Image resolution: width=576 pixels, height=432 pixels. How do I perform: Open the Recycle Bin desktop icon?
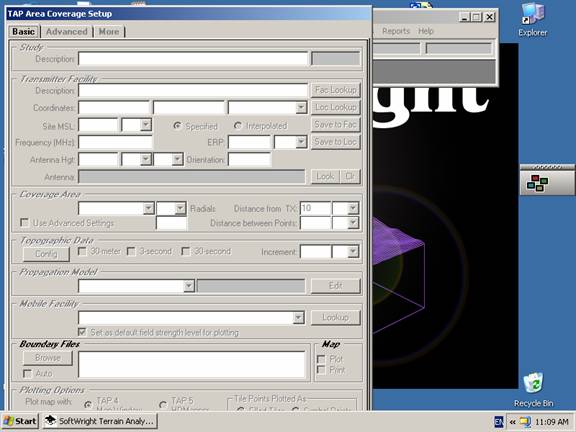(x=533, y=390)
